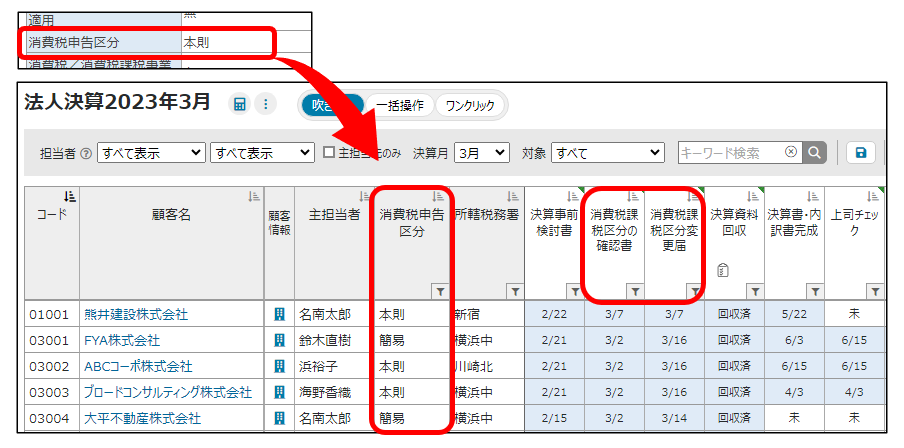Click the filter icon in 所轄税務署 column
The image size is (904, 448).
coord(514,291)
